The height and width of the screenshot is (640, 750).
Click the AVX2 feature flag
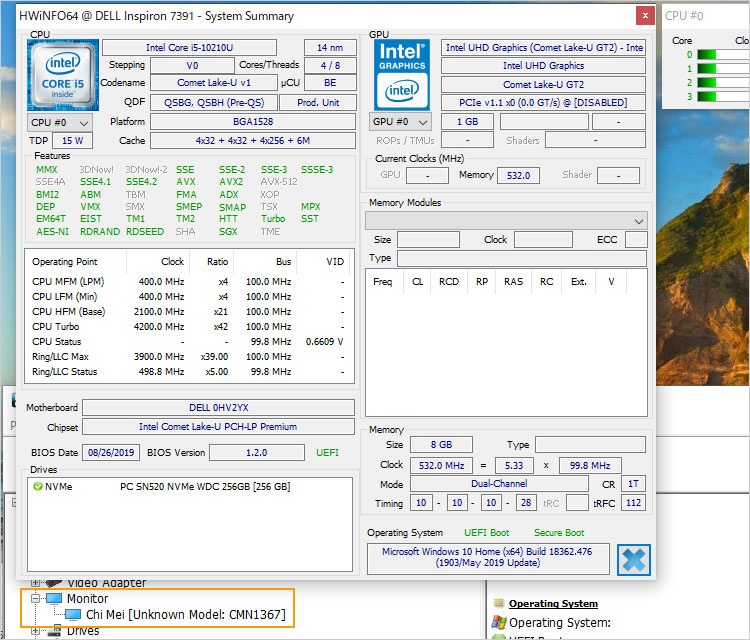[231, 182]
